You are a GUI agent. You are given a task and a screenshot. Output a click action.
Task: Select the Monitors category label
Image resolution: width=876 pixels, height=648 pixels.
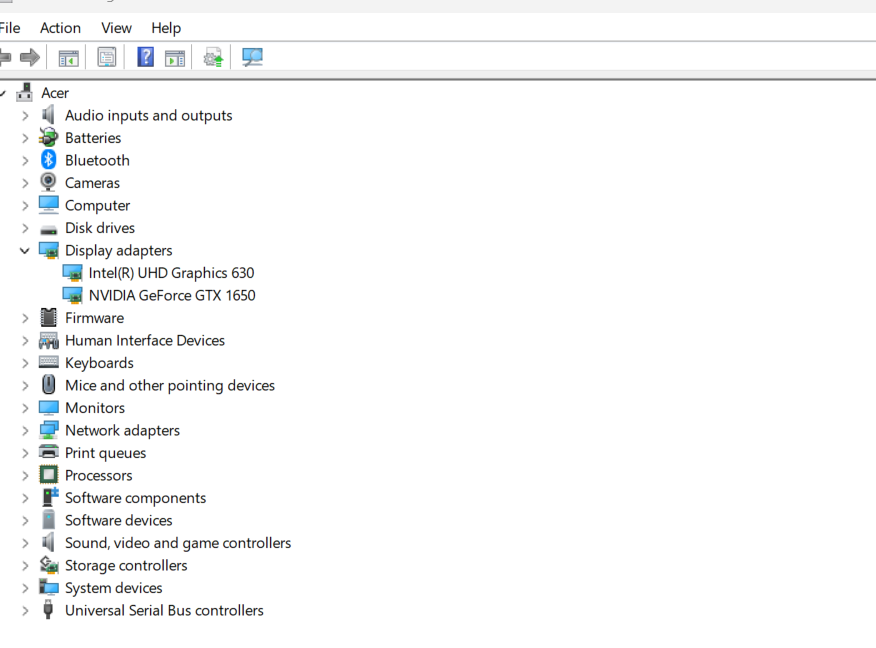[x=95, y=408]
